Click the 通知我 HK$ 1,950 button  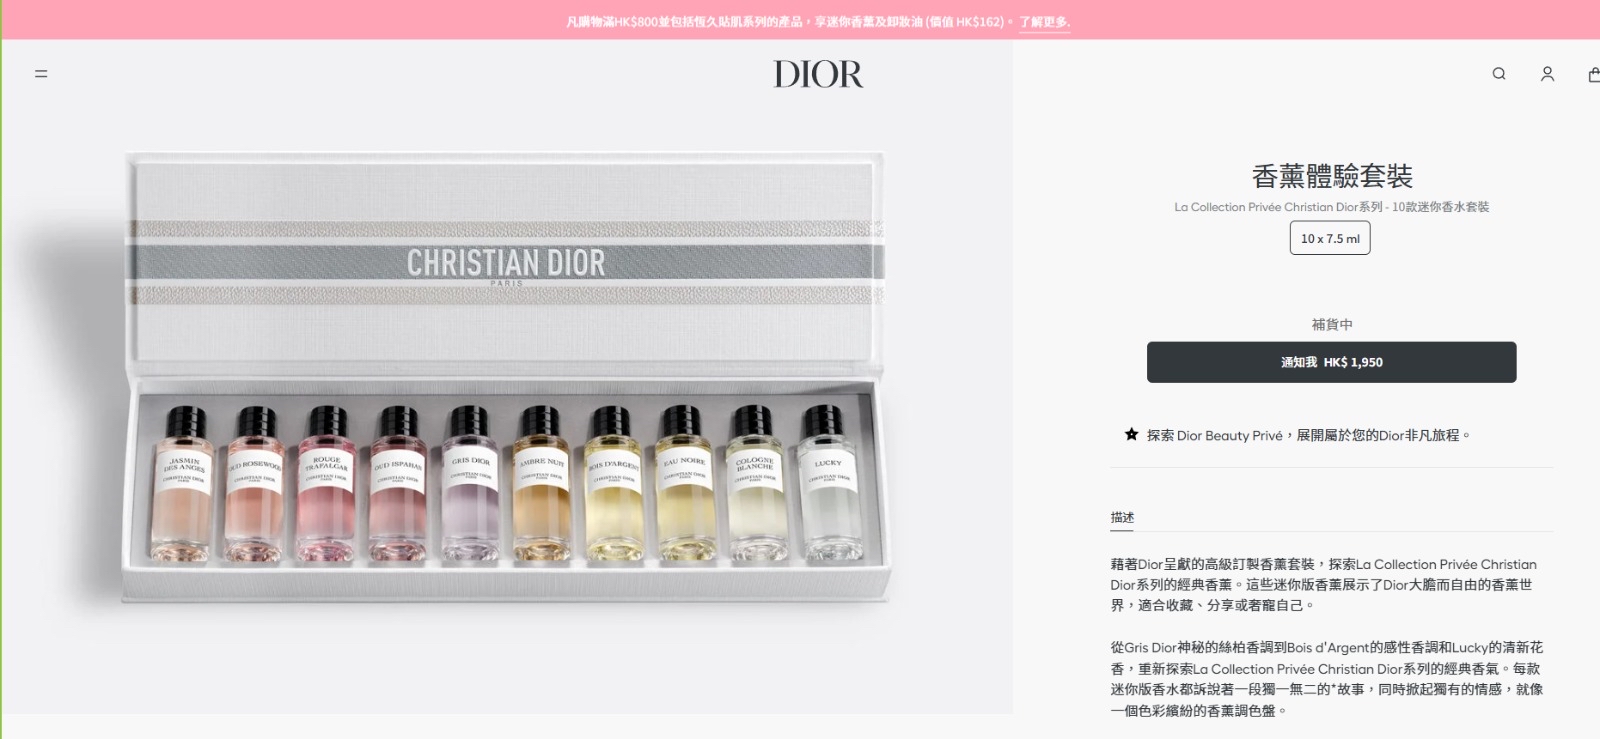coord(1331,362)
